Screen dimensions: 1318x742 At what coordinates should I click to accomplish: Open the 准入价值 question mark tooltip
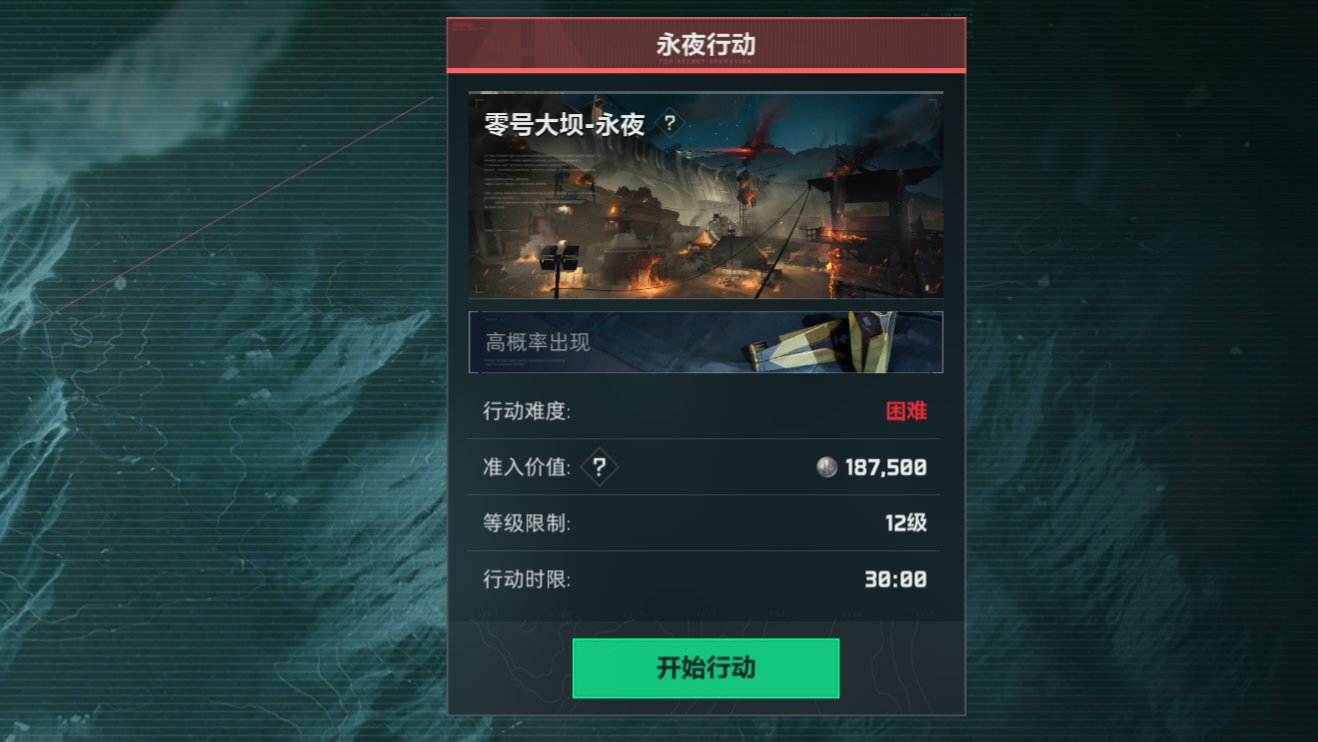click(599, 467)
